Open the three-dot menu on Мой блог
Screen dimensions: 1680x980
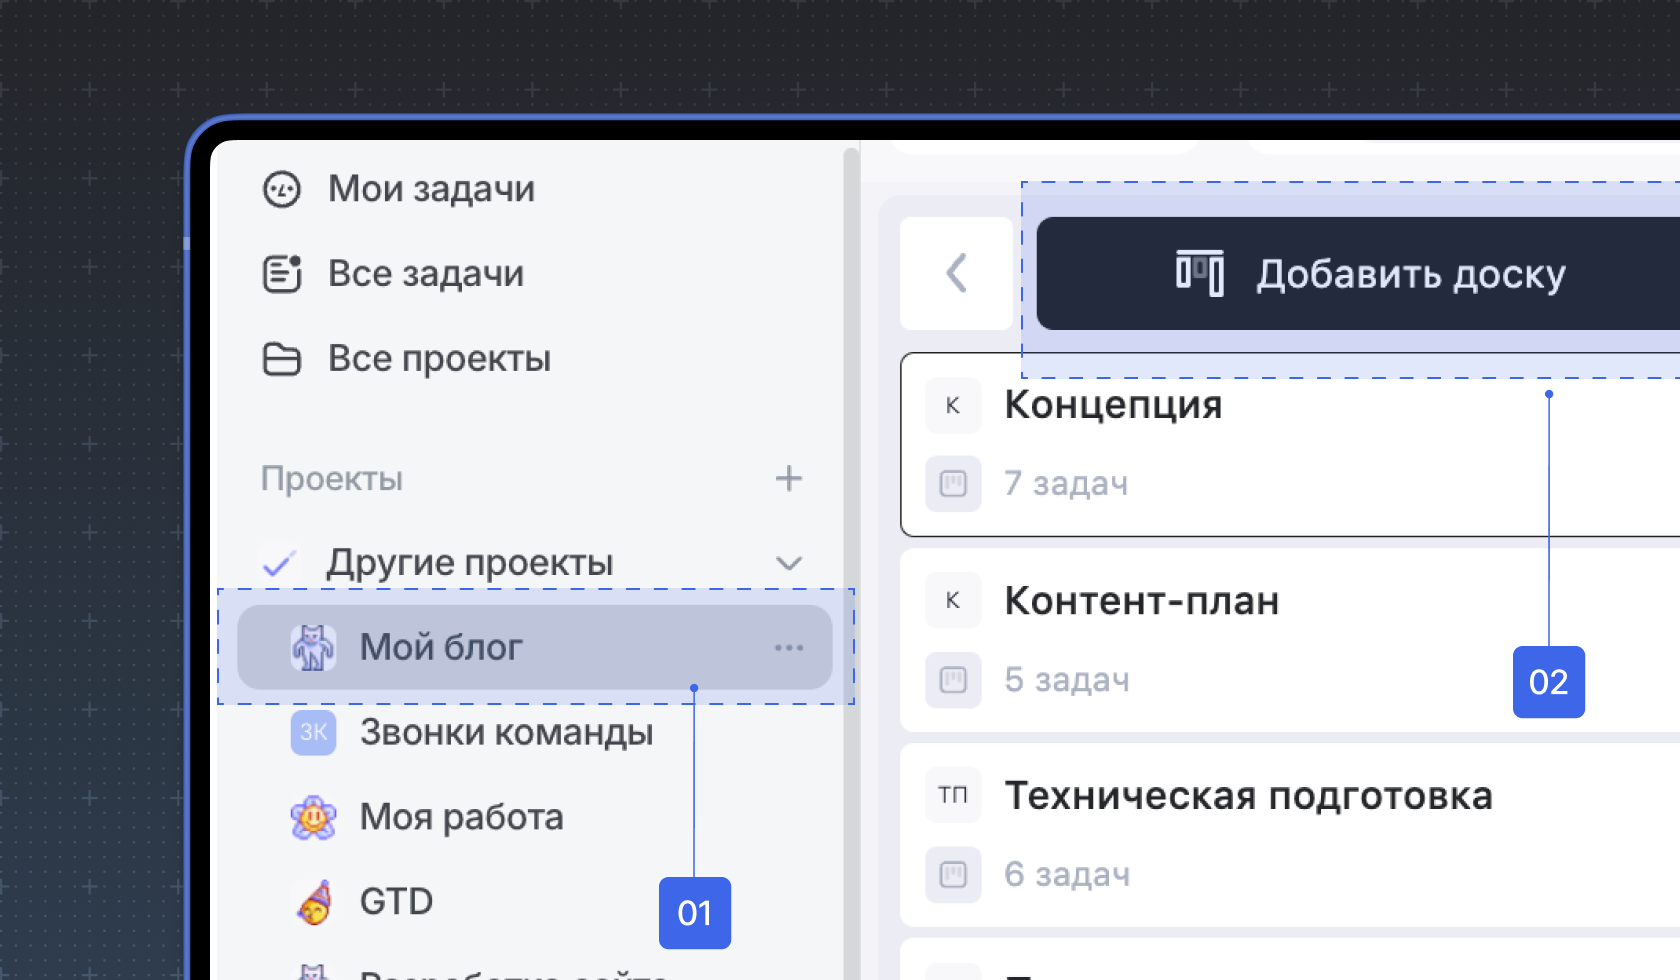pyautogui.click(x=790, y=647)
